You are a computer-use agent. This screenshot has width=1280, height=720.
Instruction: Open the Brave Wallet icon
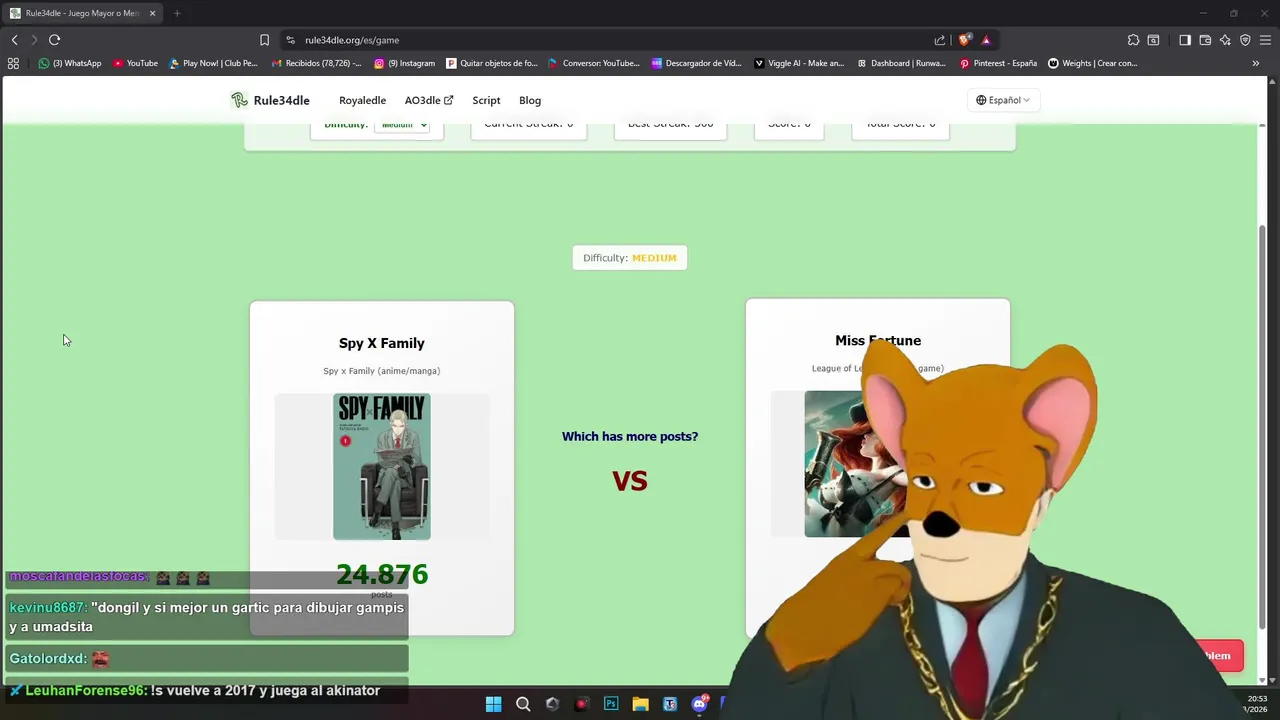tap(1205, 40)
